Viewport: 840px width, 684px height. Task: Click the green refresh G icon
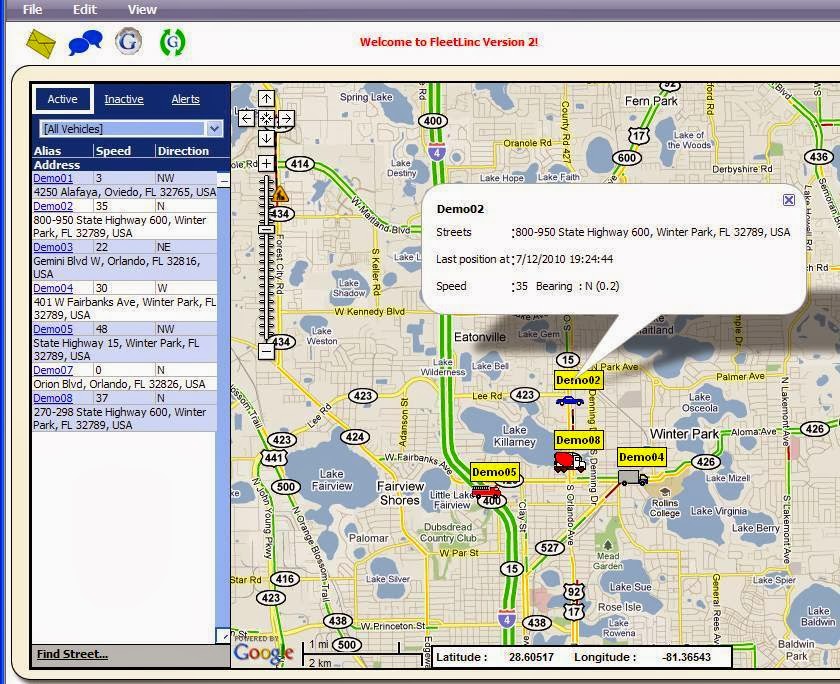click(x=173, y=43)
